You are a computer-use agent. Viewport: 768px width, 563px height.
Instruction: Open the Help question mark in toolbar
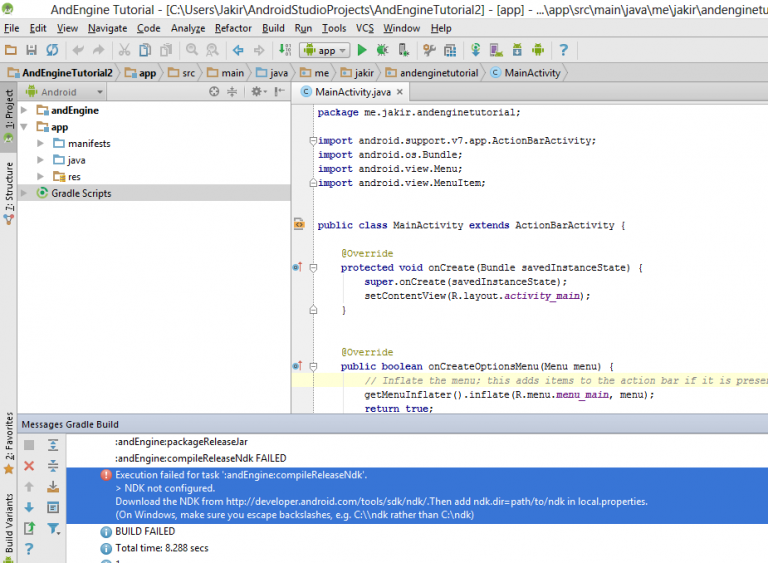click(564, 50)
